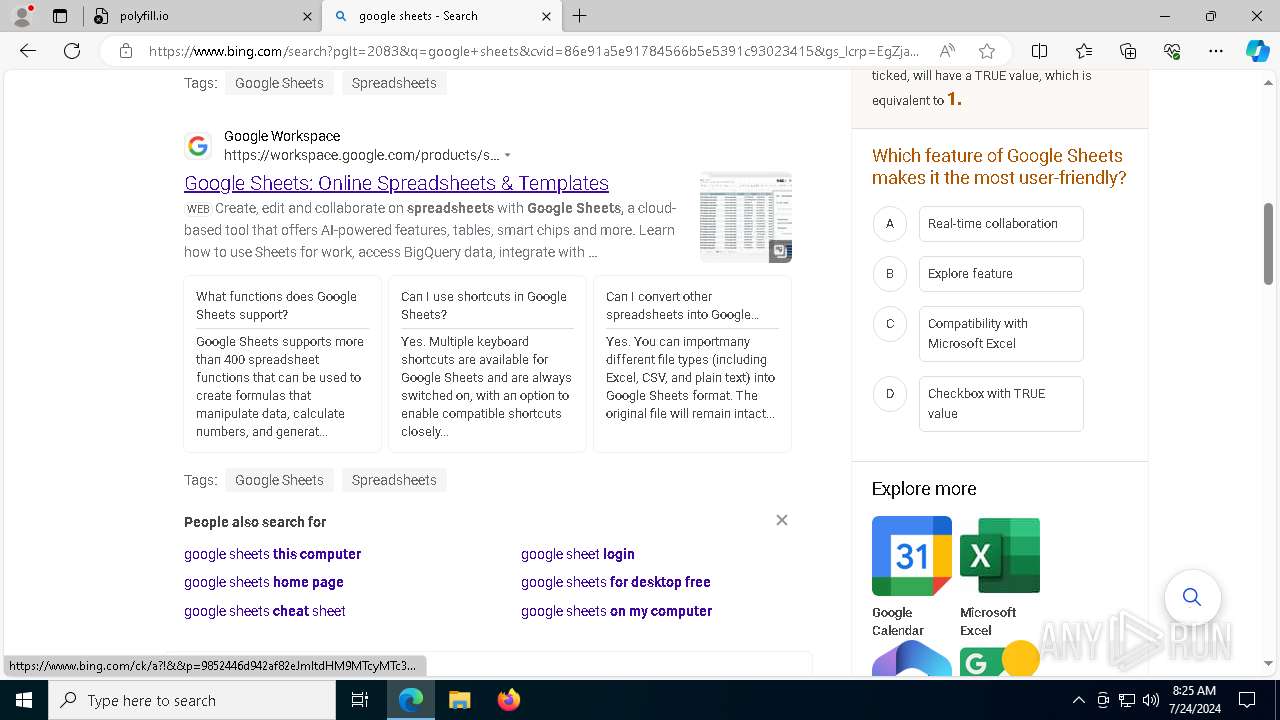Open the Microsoft Edge taskbar icon
This screenshot has height=720, width=1280.
tap(411, 700)
